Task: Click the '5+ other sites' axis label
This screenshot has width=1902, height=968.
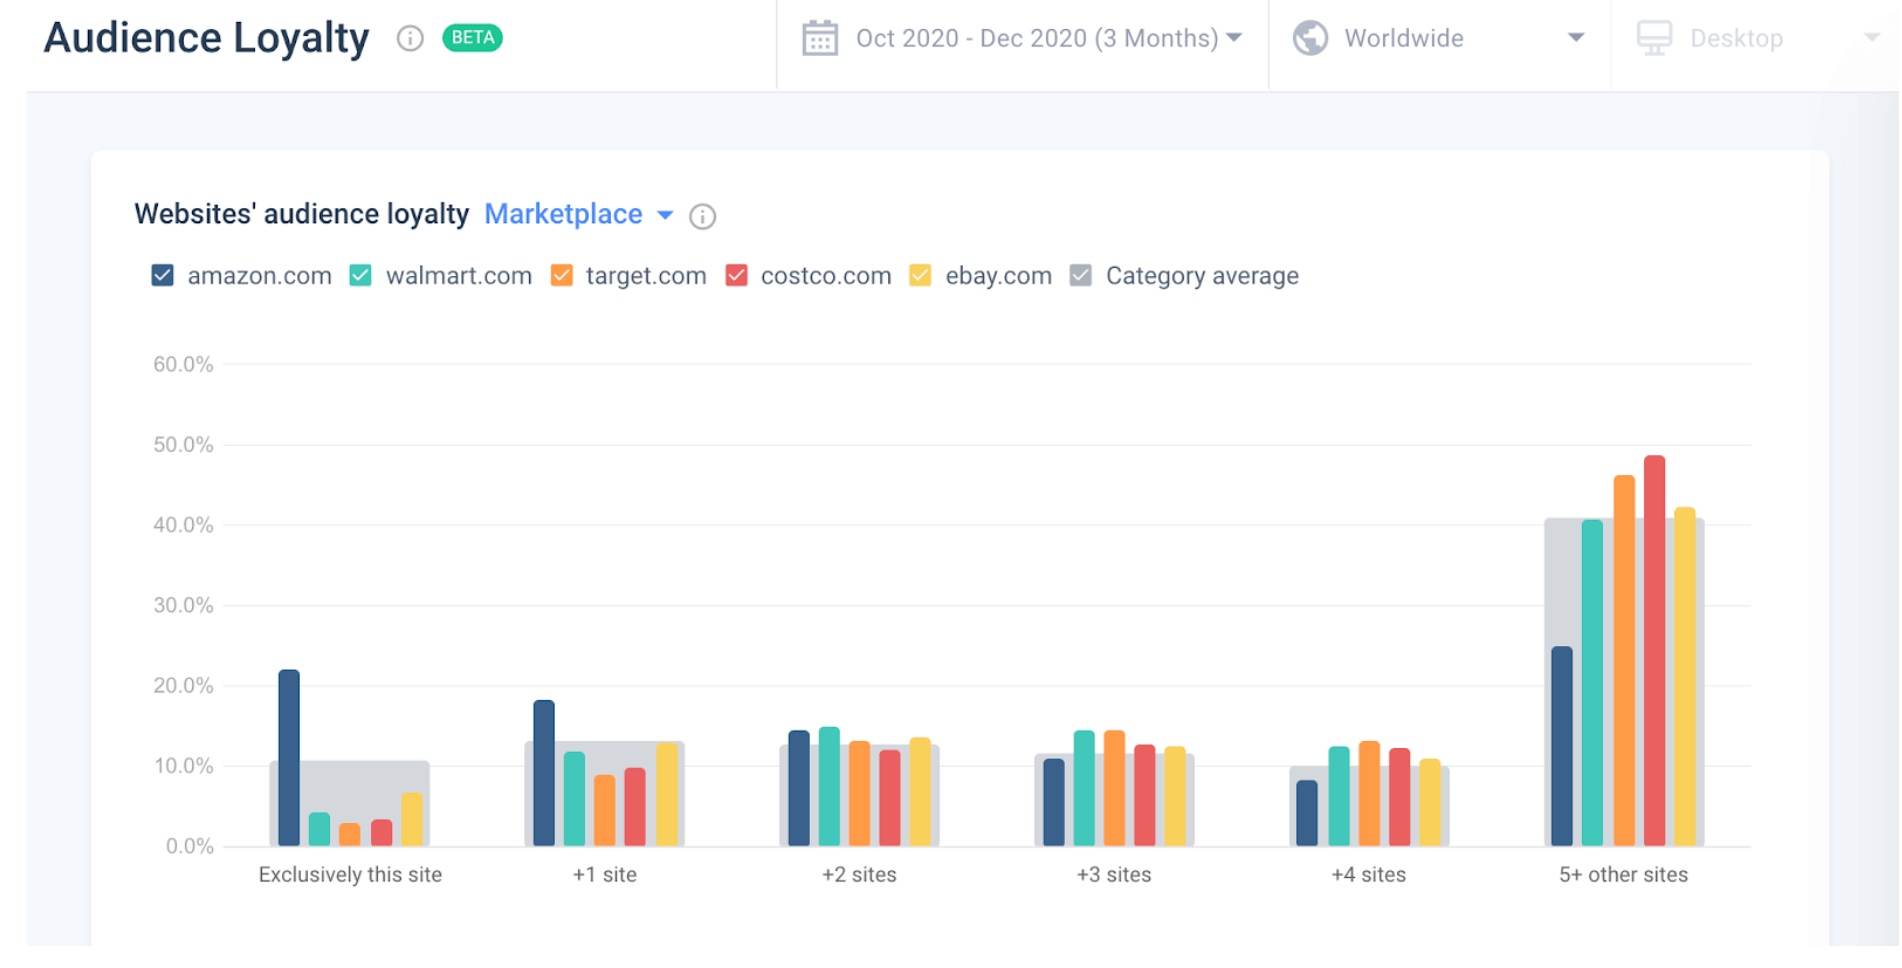Action: coord(1623,875)
